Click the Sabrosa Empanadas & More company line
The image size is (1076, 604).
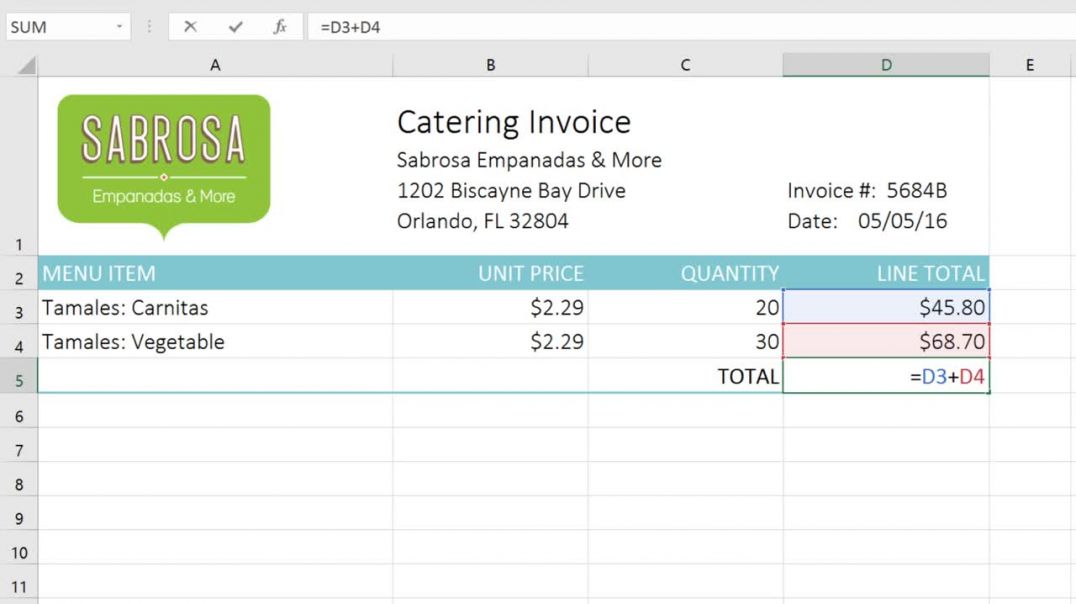(529, 160)
